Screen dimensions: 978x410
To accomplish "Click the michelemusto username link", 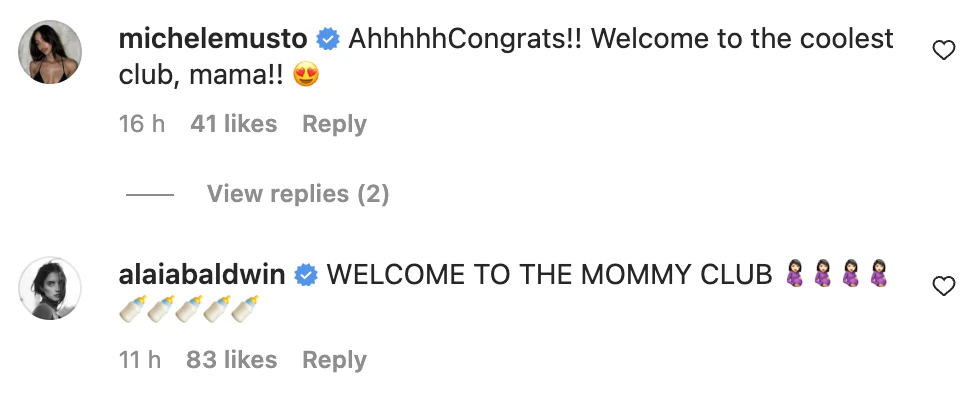I will coord(212,40).
